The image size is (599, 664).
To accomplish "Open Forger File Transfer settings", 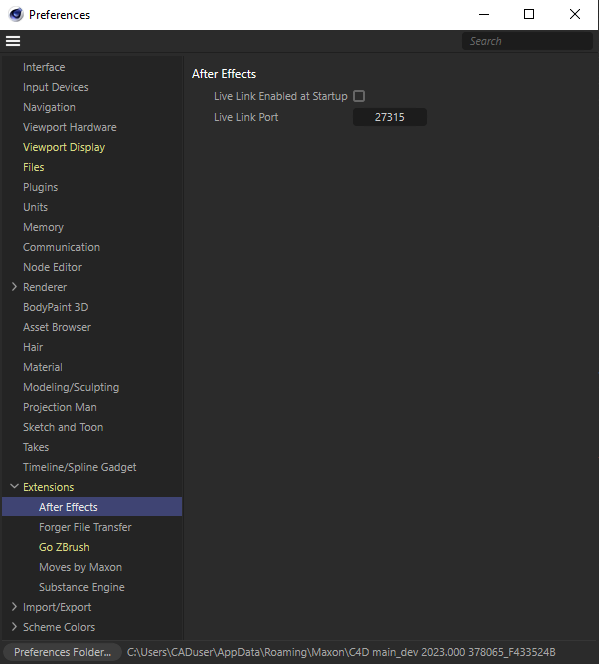I will tap(85, 527).
